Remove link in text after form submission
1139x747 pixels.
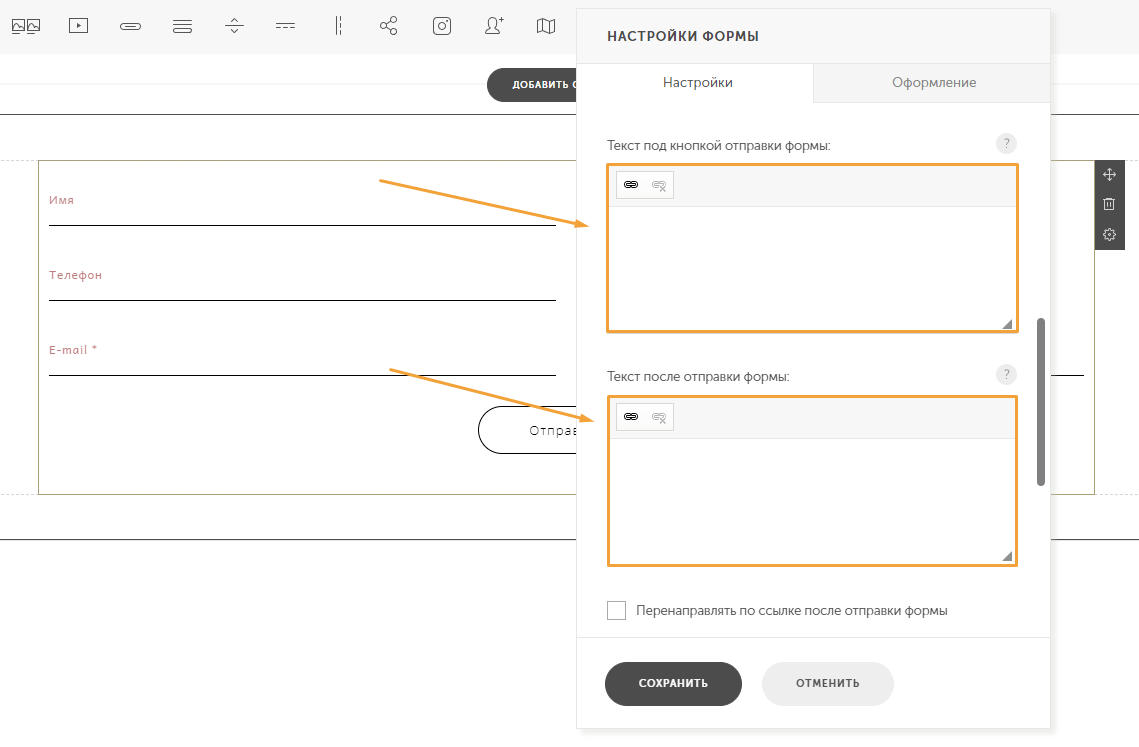659,417
